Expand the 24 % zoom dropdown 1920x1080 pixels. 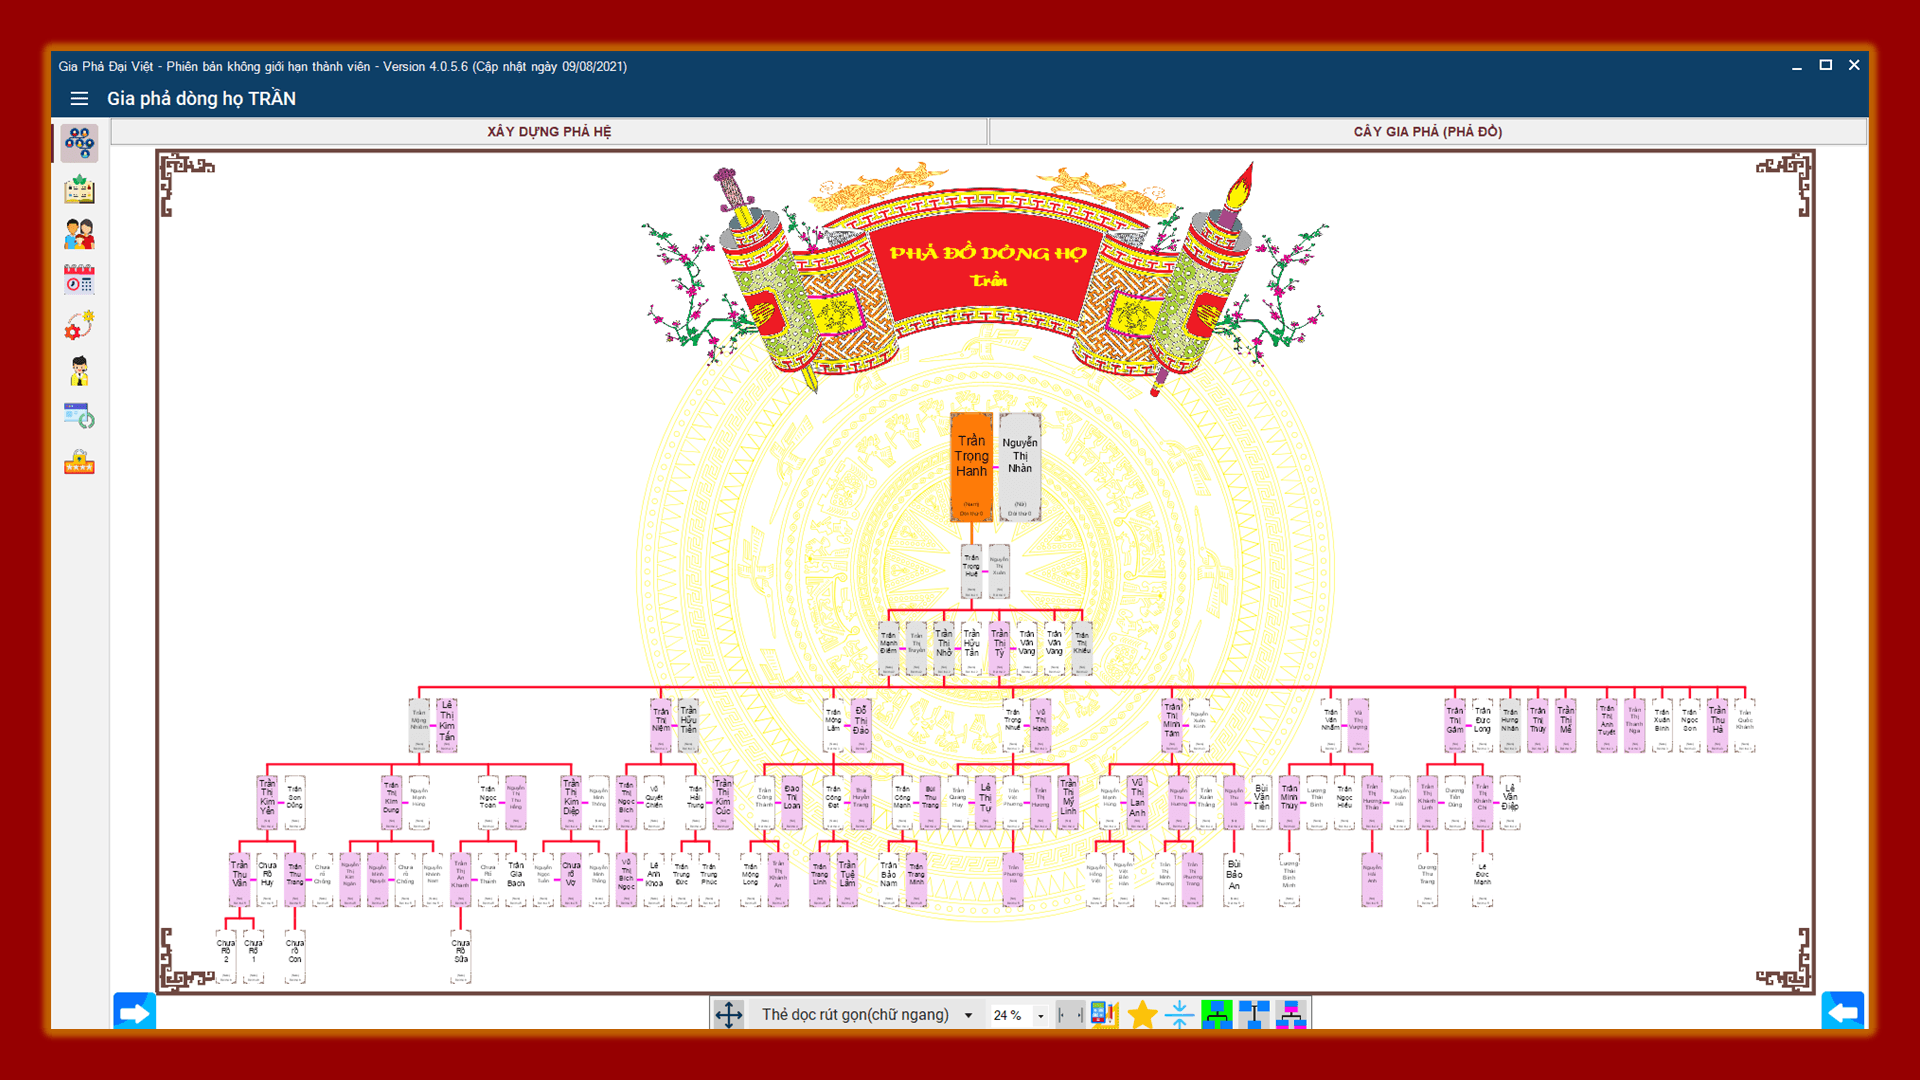(1018, 1014)
